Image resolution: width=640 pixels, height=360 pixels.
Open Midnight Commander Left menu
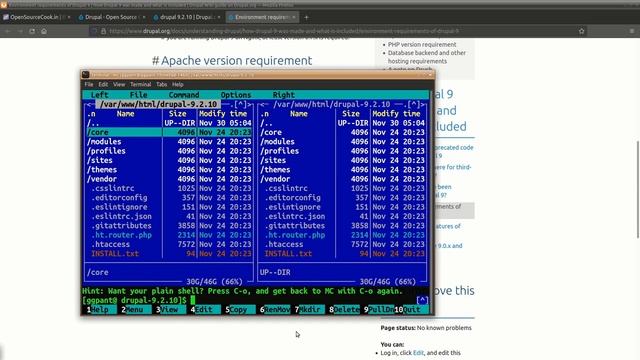point(100,95)
